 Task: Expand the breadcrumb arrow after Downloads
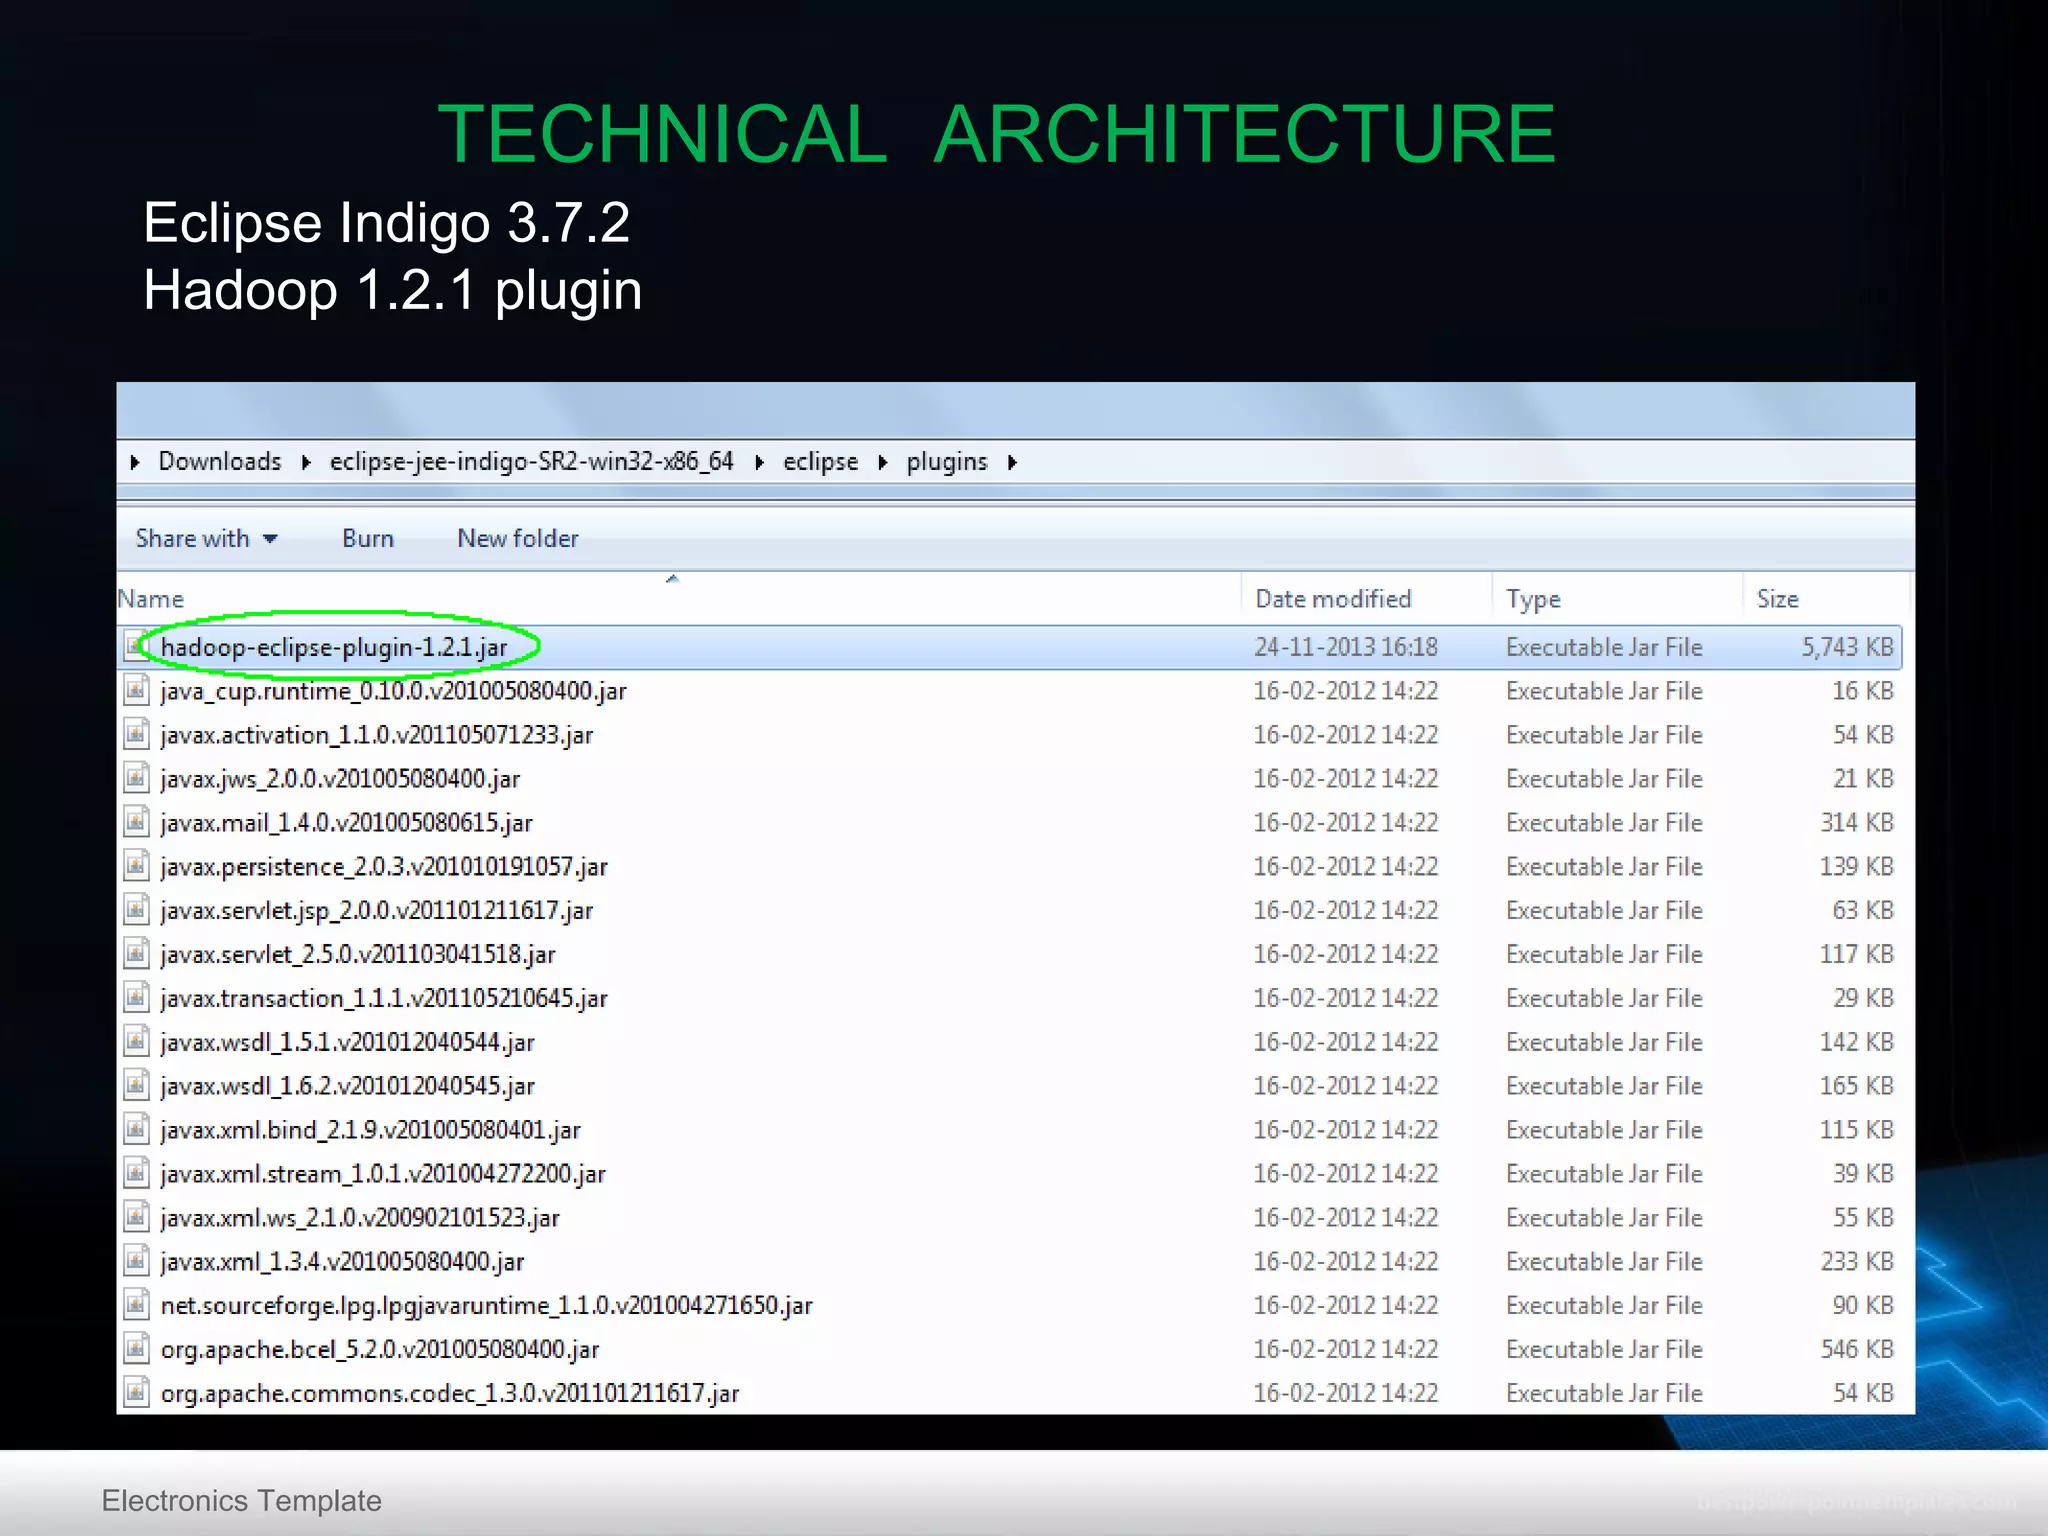click(x=306, y=462)
